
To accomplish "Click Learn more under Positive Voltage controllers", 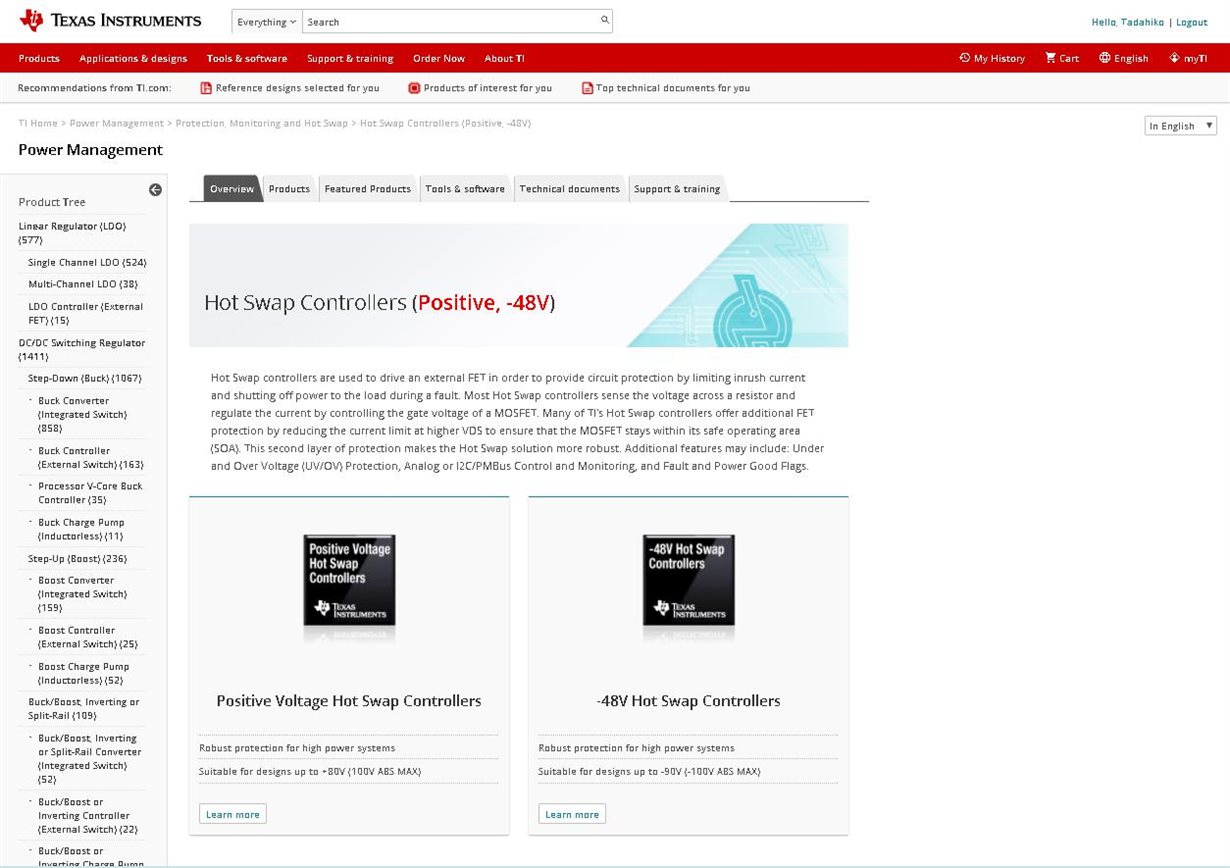I will (233, 814).
